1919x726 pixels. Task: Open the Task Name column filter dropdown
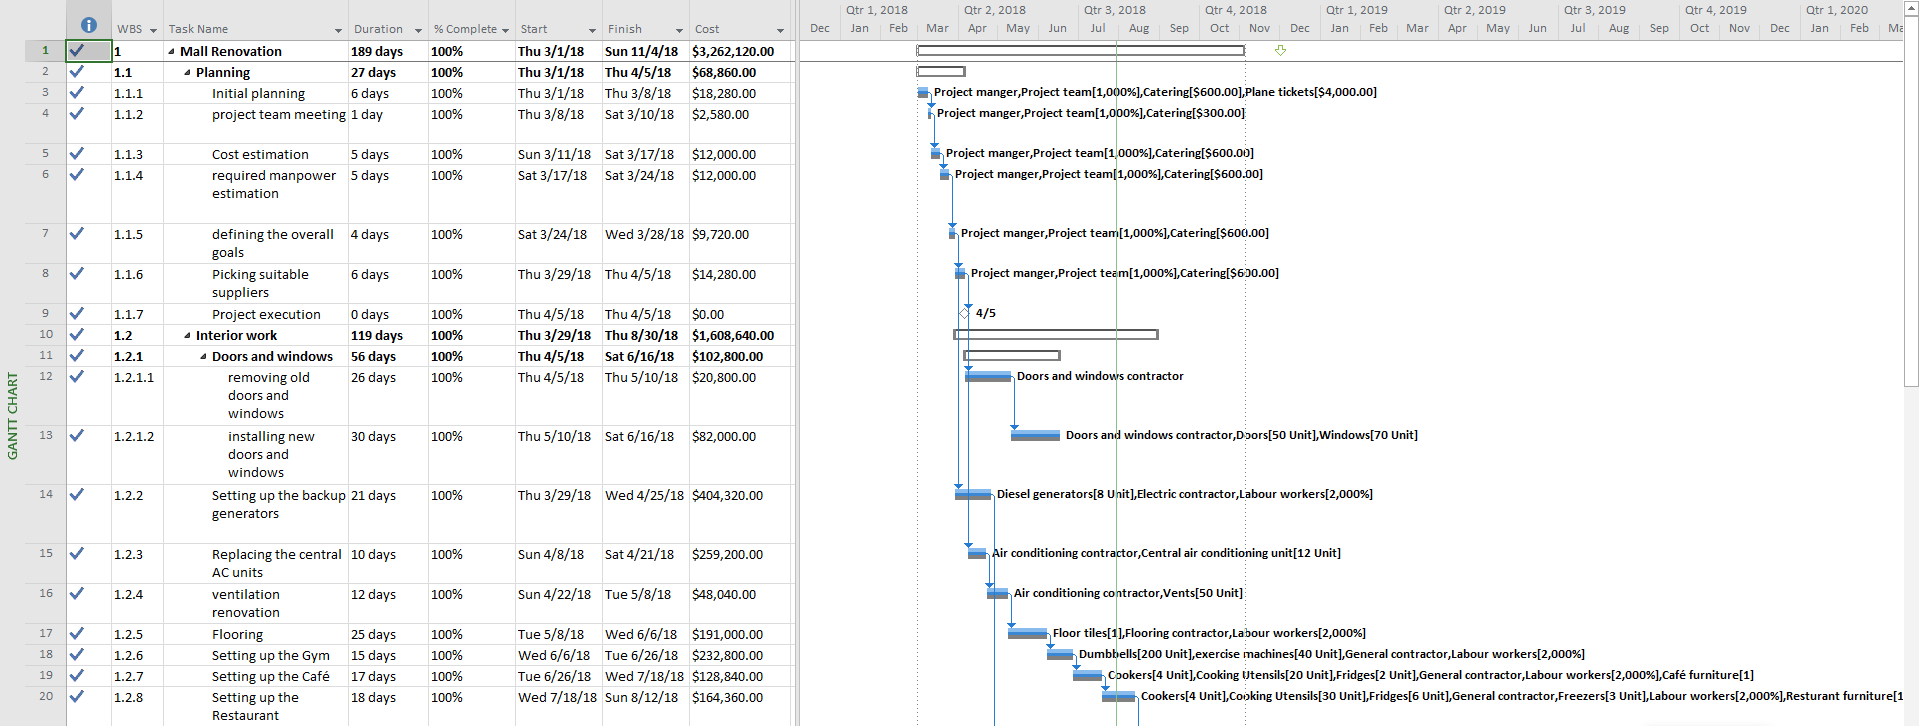coord(338,30)
